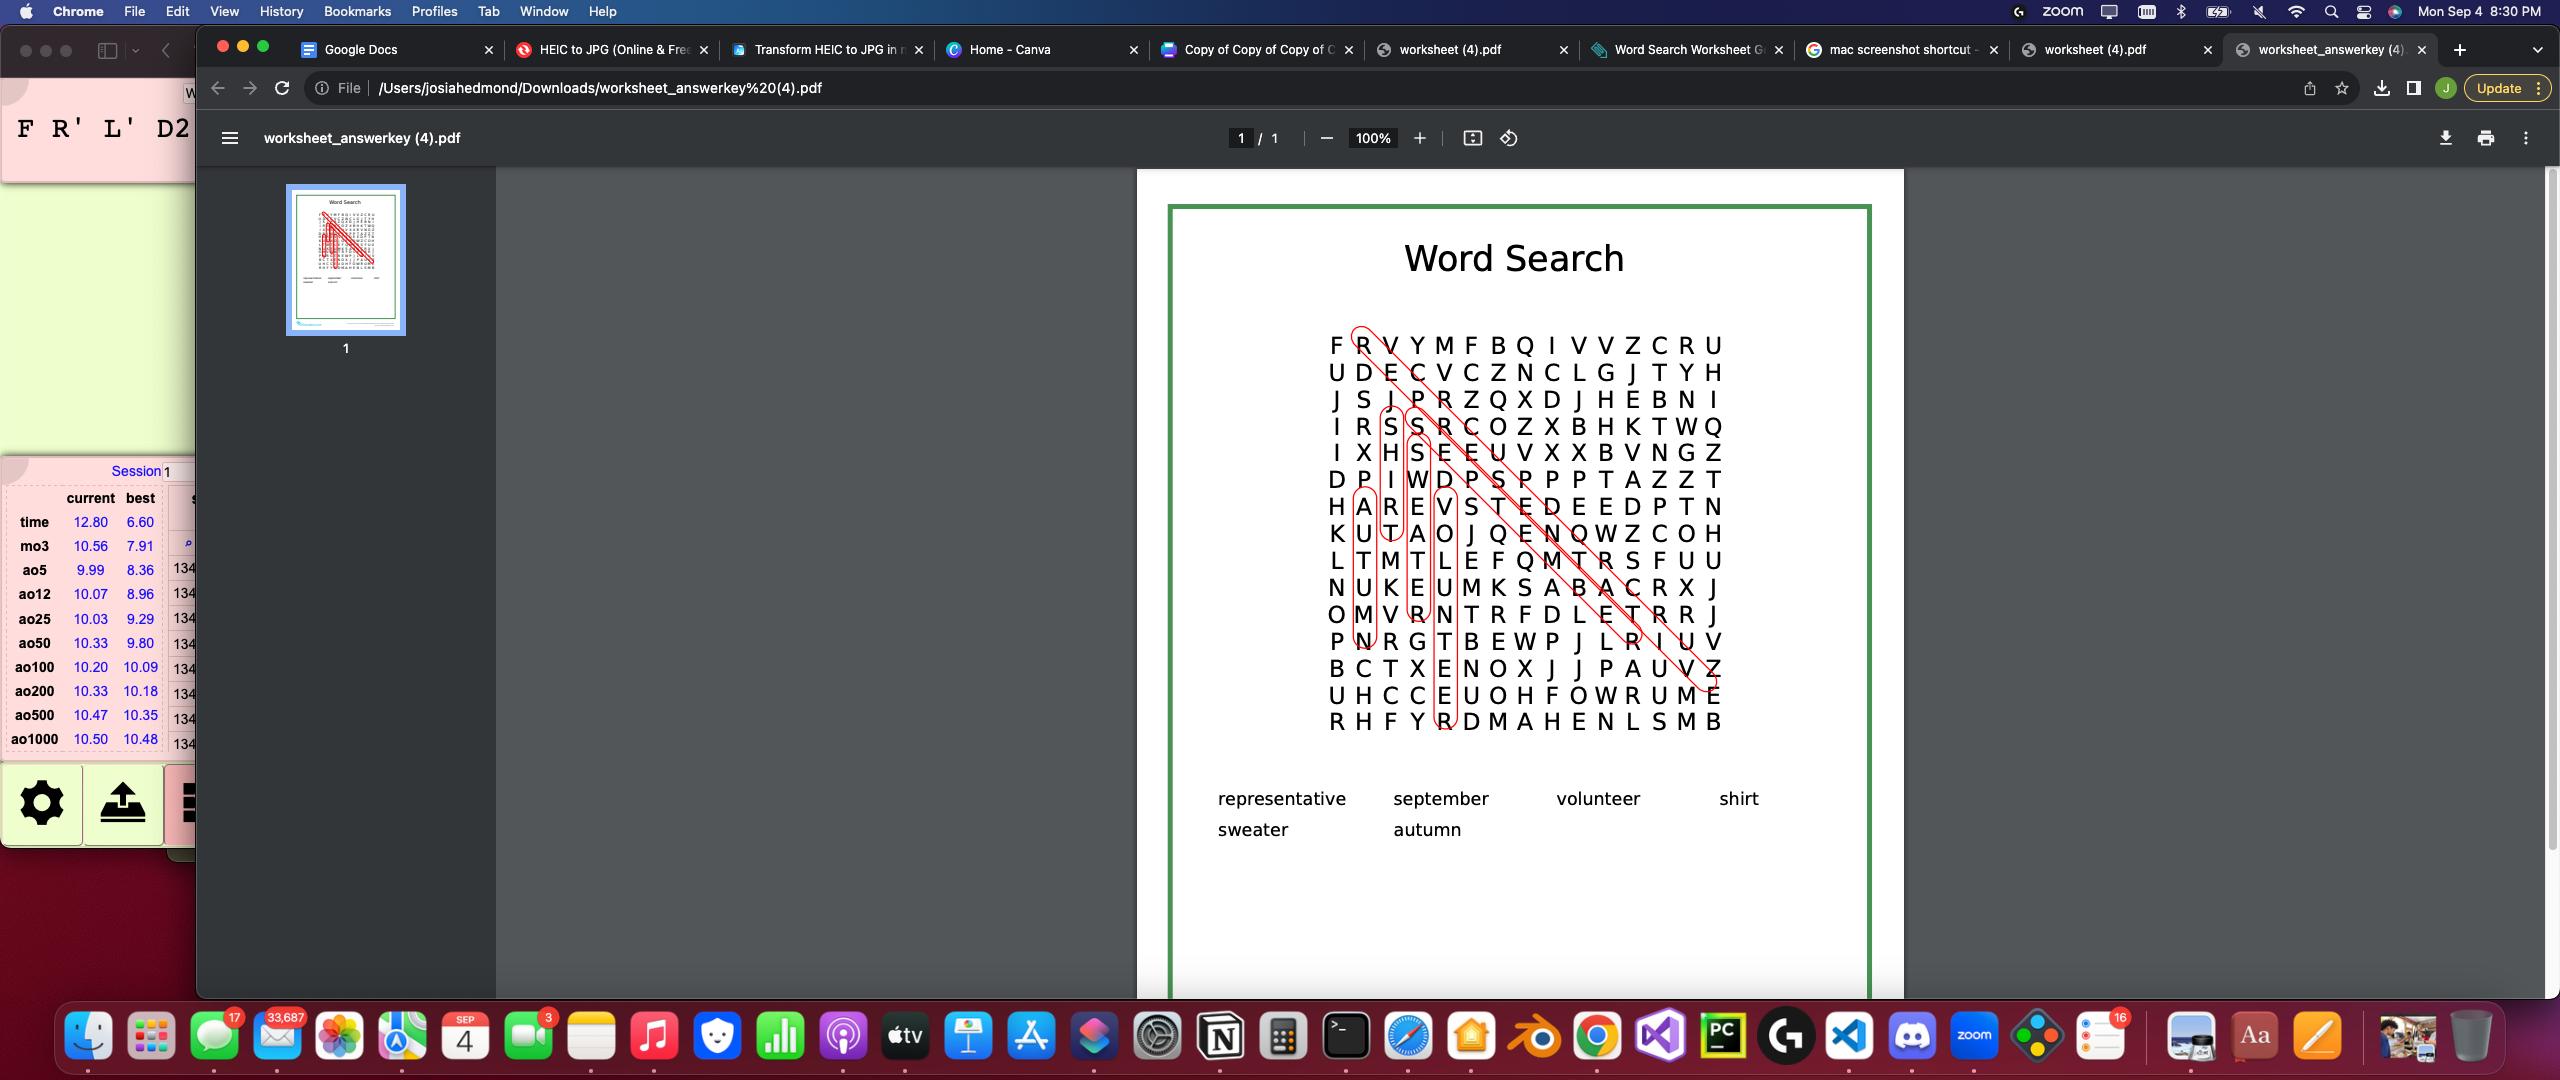This screenshot has width=2560, height=1080.
Task: Open the Bookmarks menu in menu bar
Action: [357, 11]
